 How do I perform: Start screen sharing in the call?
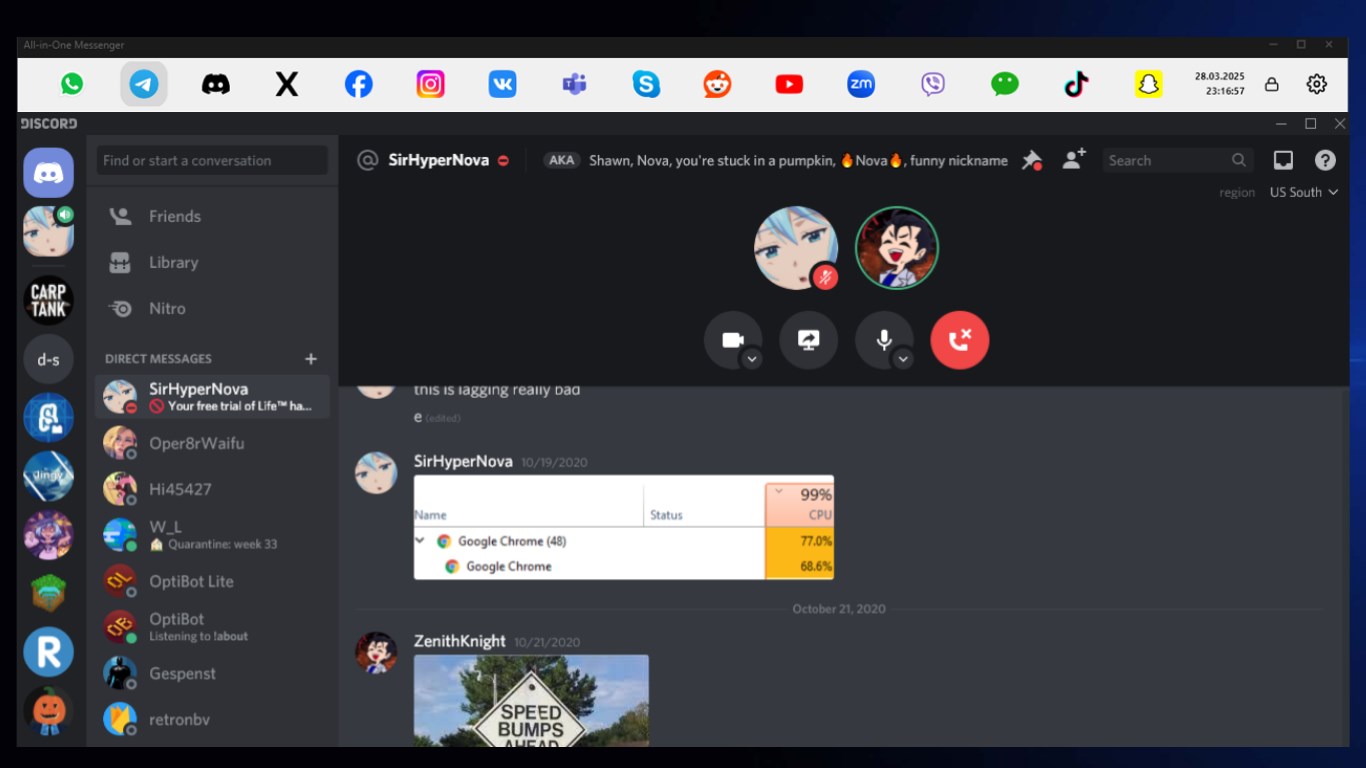point(808,340)
